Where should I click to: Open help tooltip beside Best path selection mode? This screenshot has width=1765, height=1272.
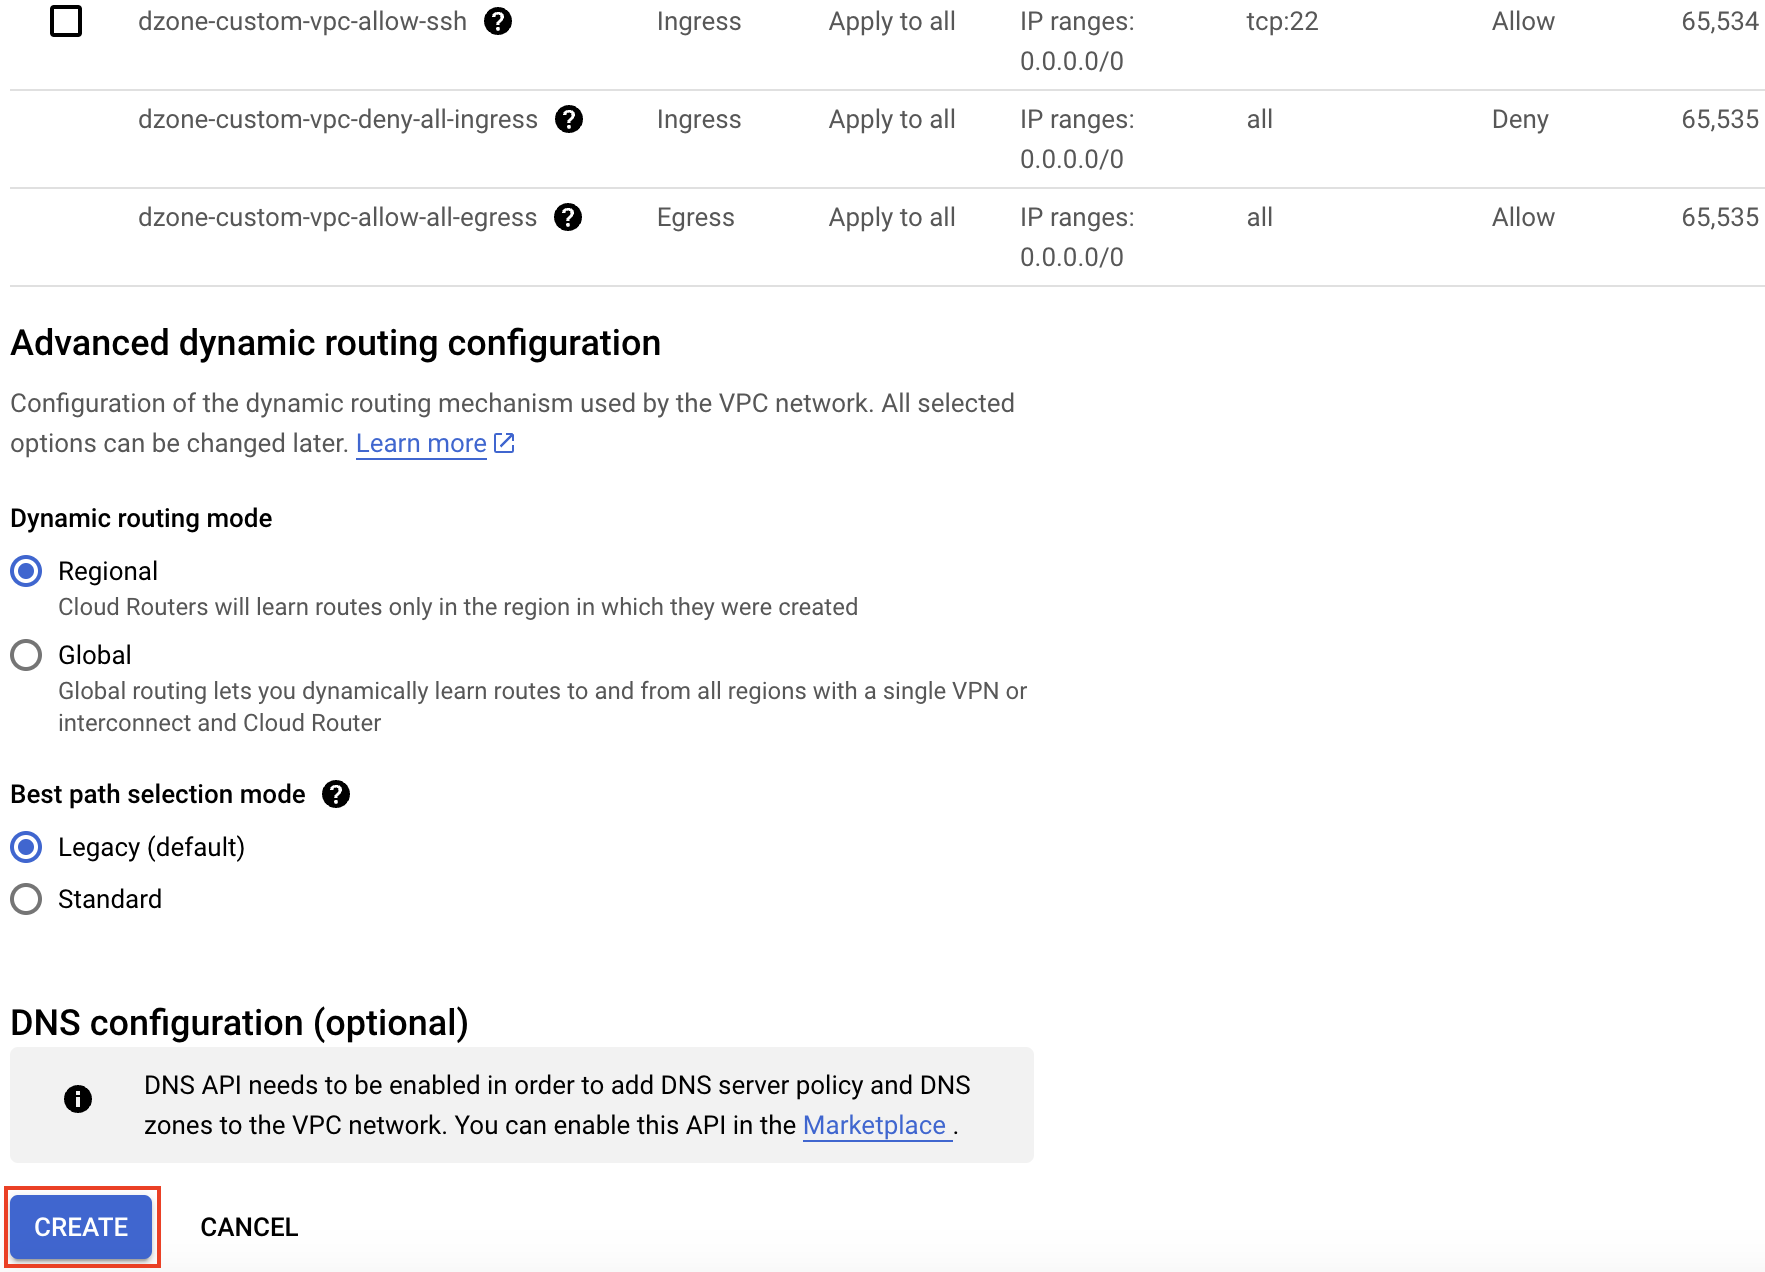[338, 794]
